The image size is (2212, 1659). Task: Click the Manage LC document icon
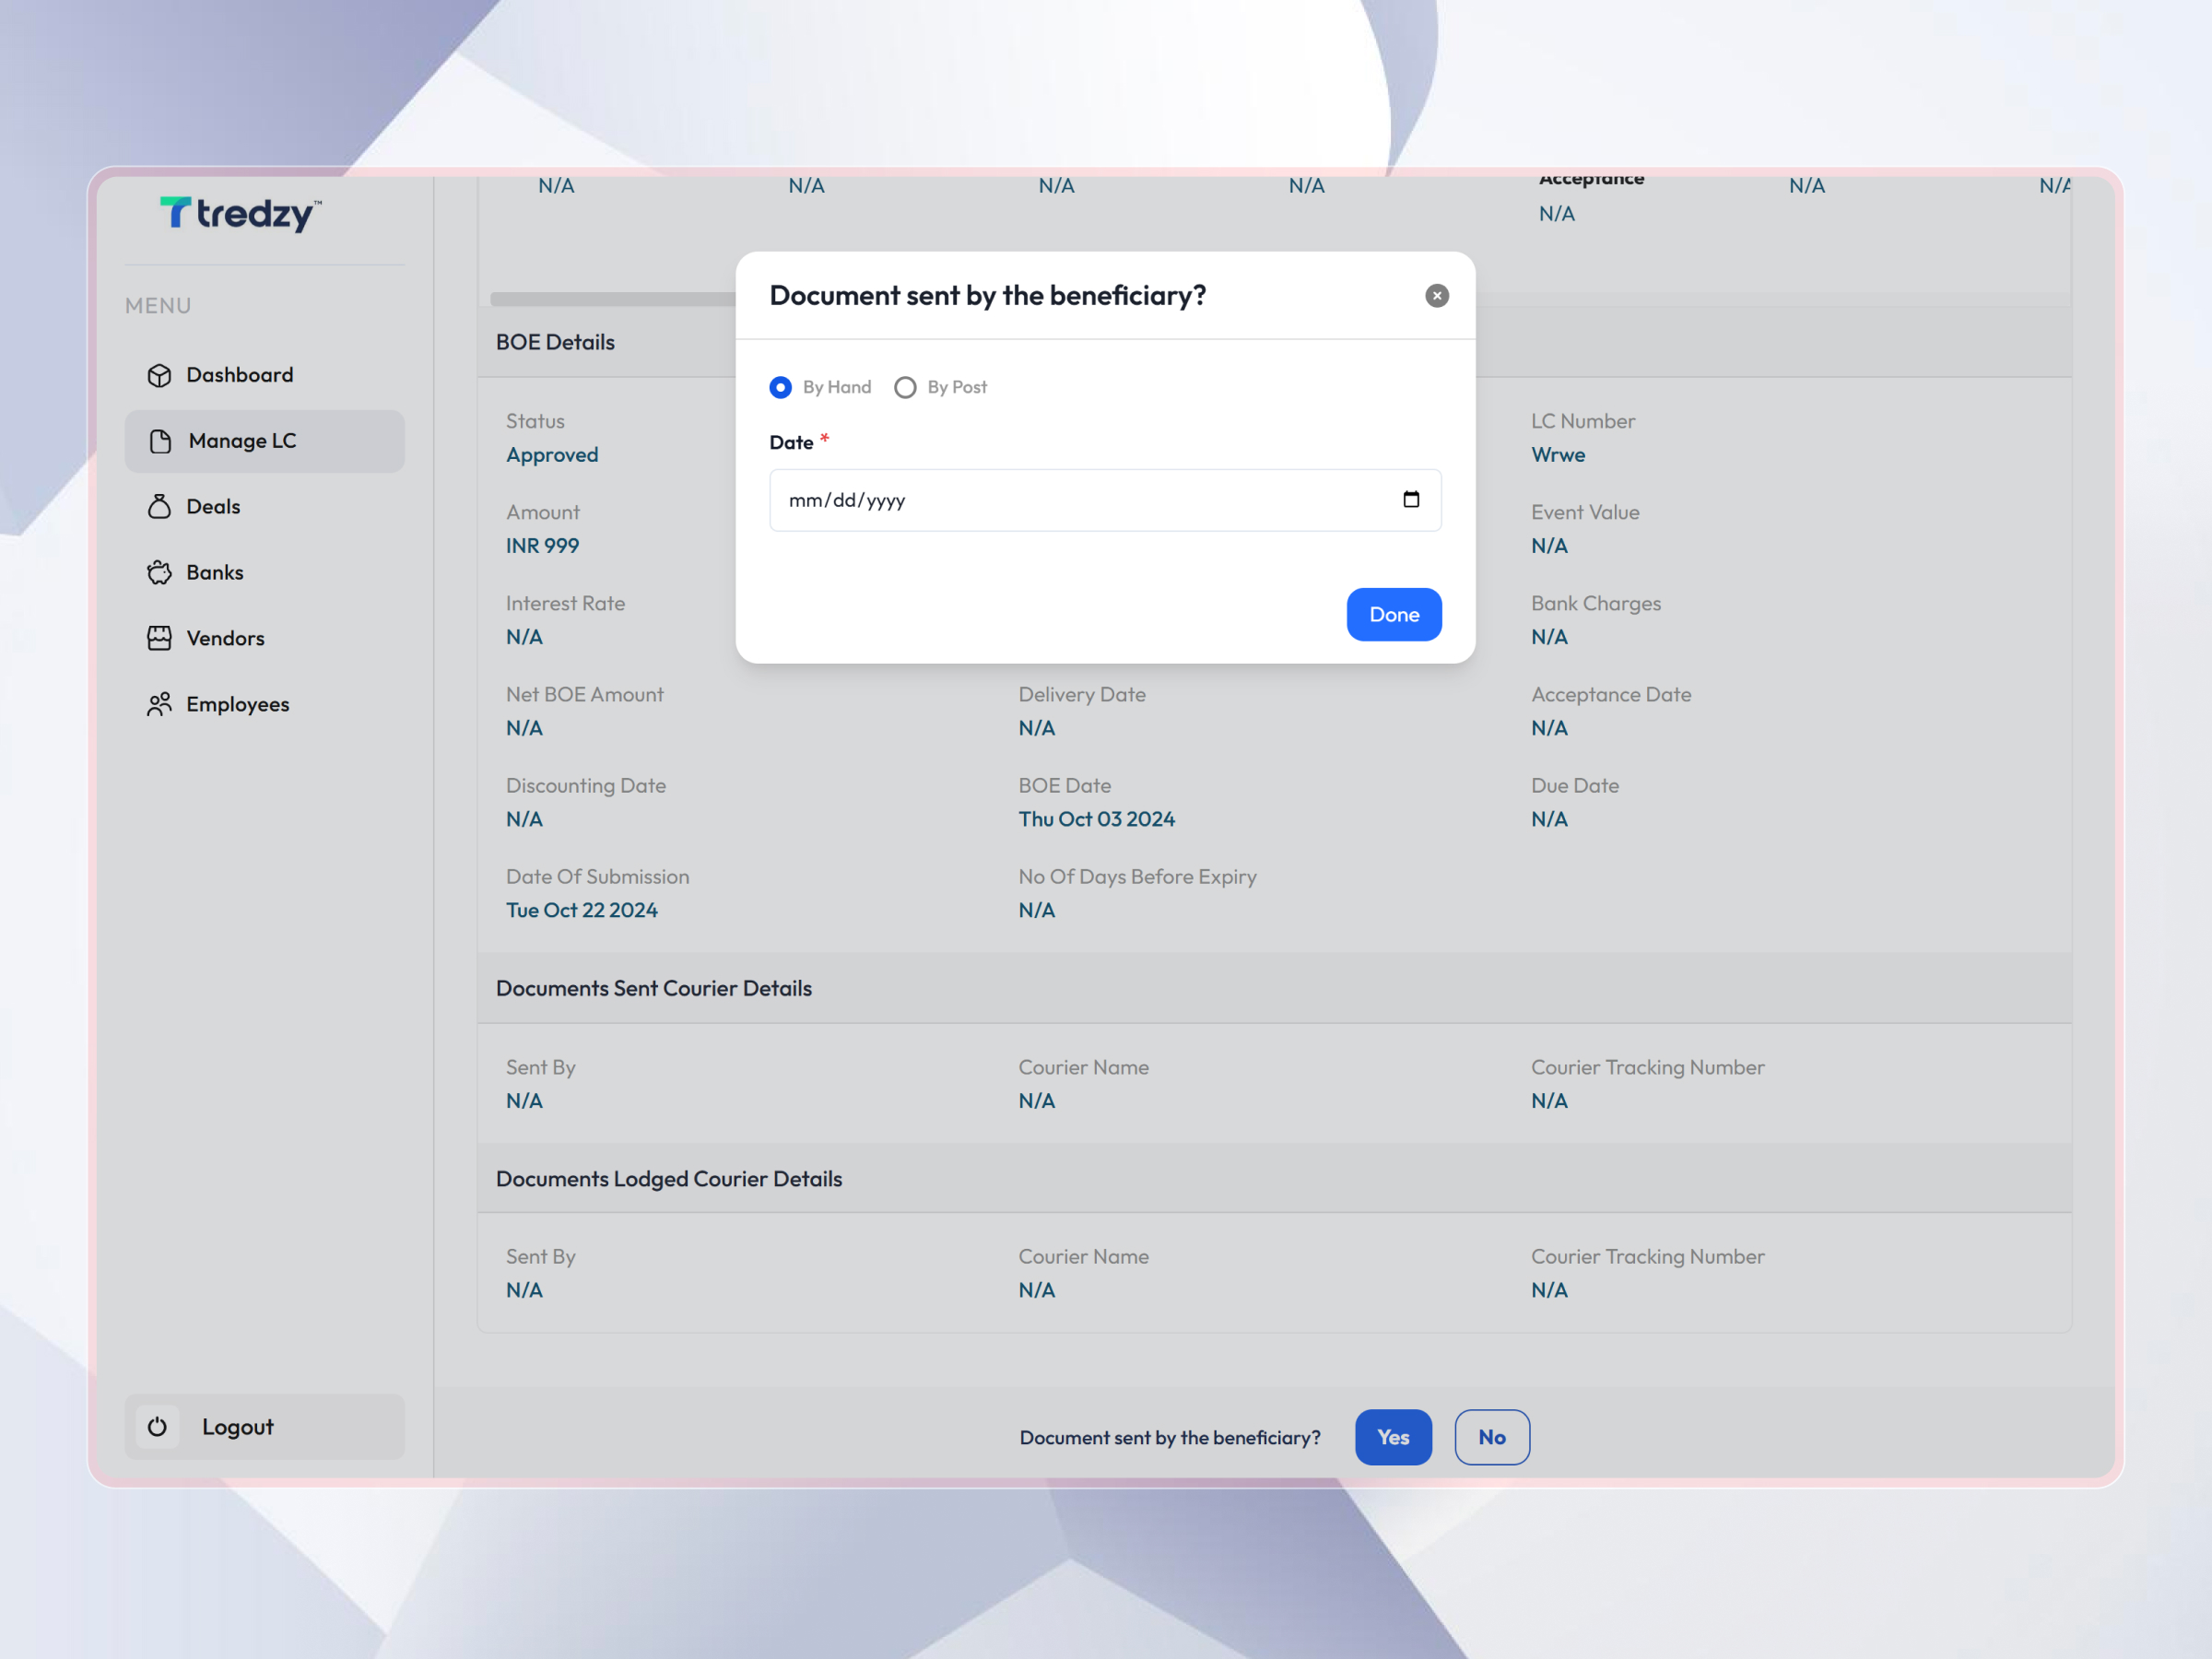coord(160,441)
